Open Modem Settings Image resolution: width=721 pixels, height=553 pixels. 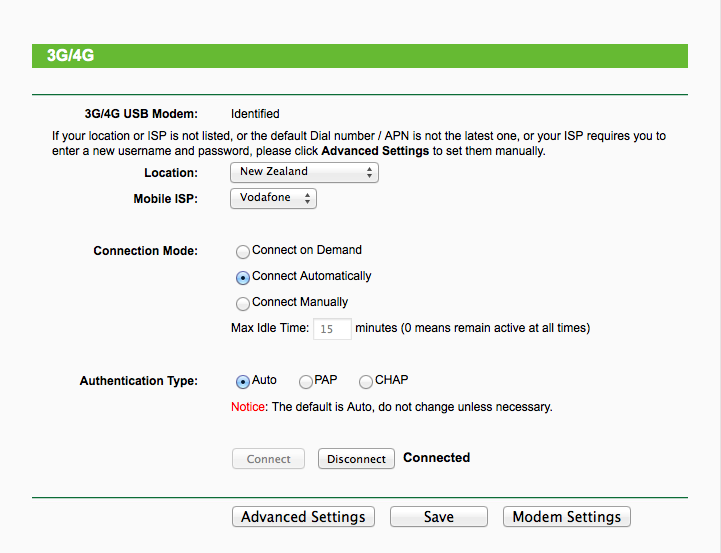pyautogui.click(x=566, y=517)
